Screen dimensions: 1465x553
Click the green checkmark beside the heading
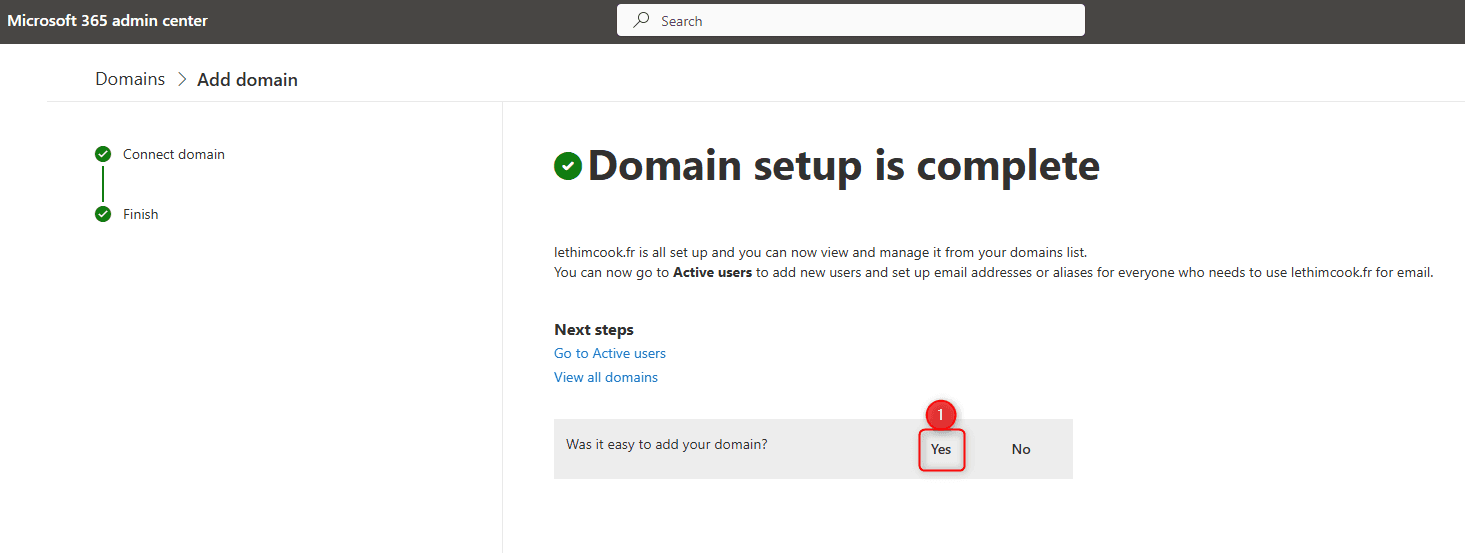[x=568, y=166]
